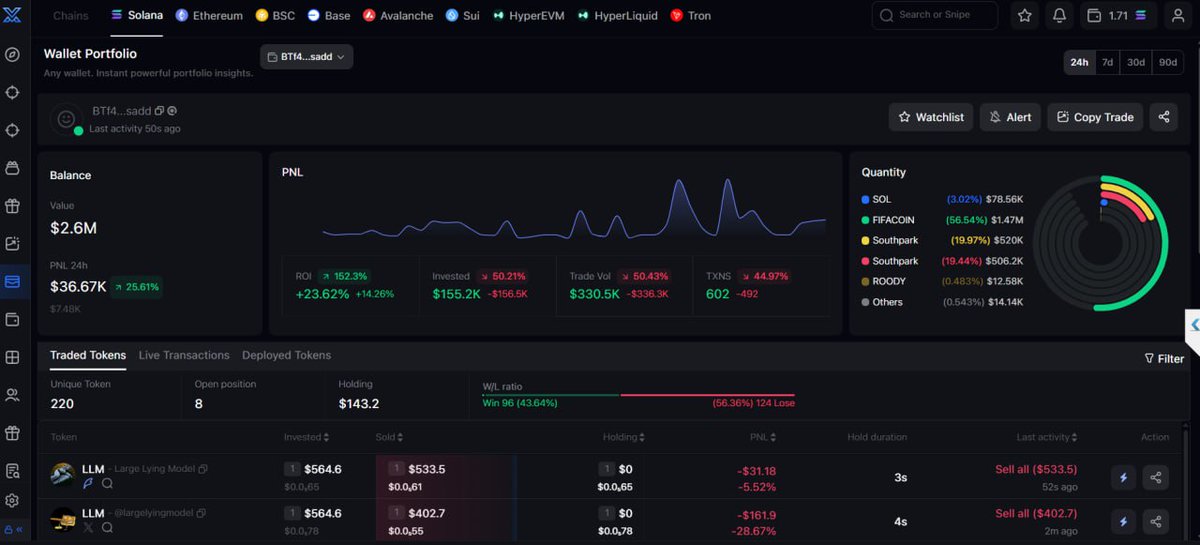This screenshot has width=1200, height=545.
Task: Sort the table by Sold
Action: [389, 437]
